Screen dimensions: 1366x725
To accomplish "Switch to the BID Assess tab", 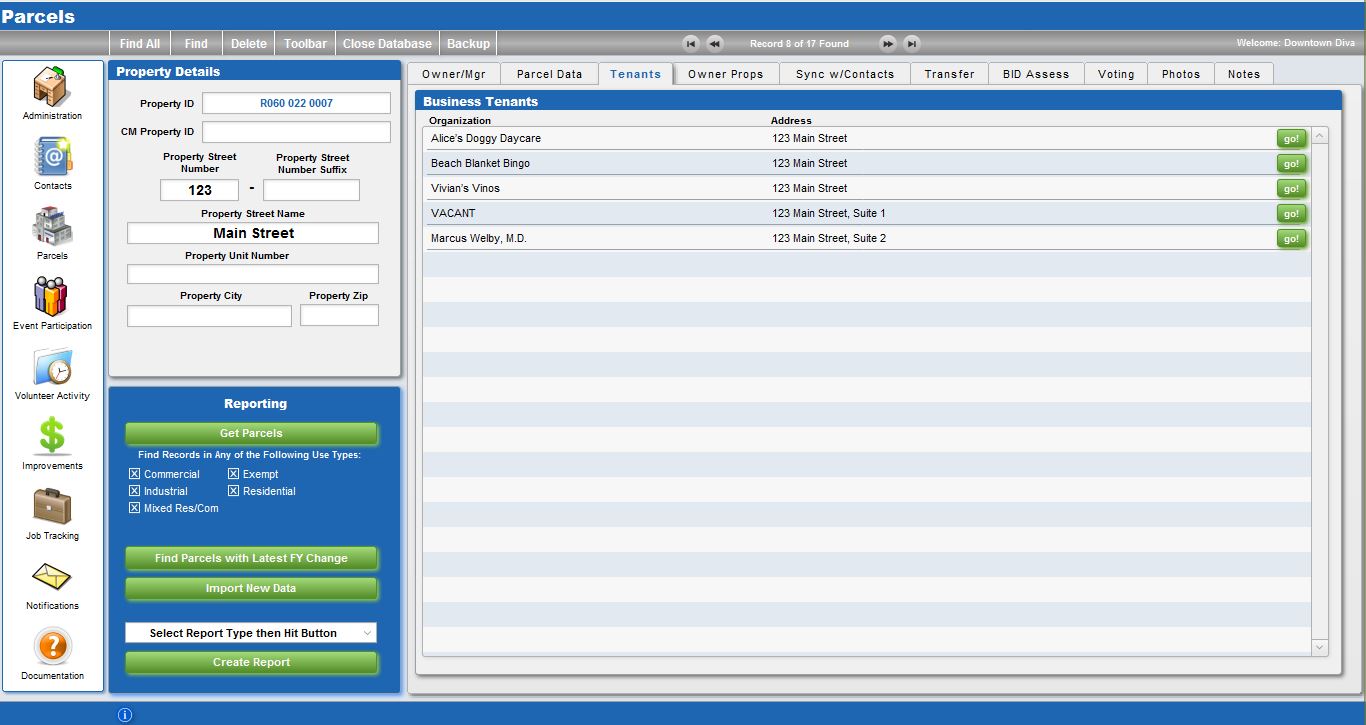I will click(x=1035, y=74).
